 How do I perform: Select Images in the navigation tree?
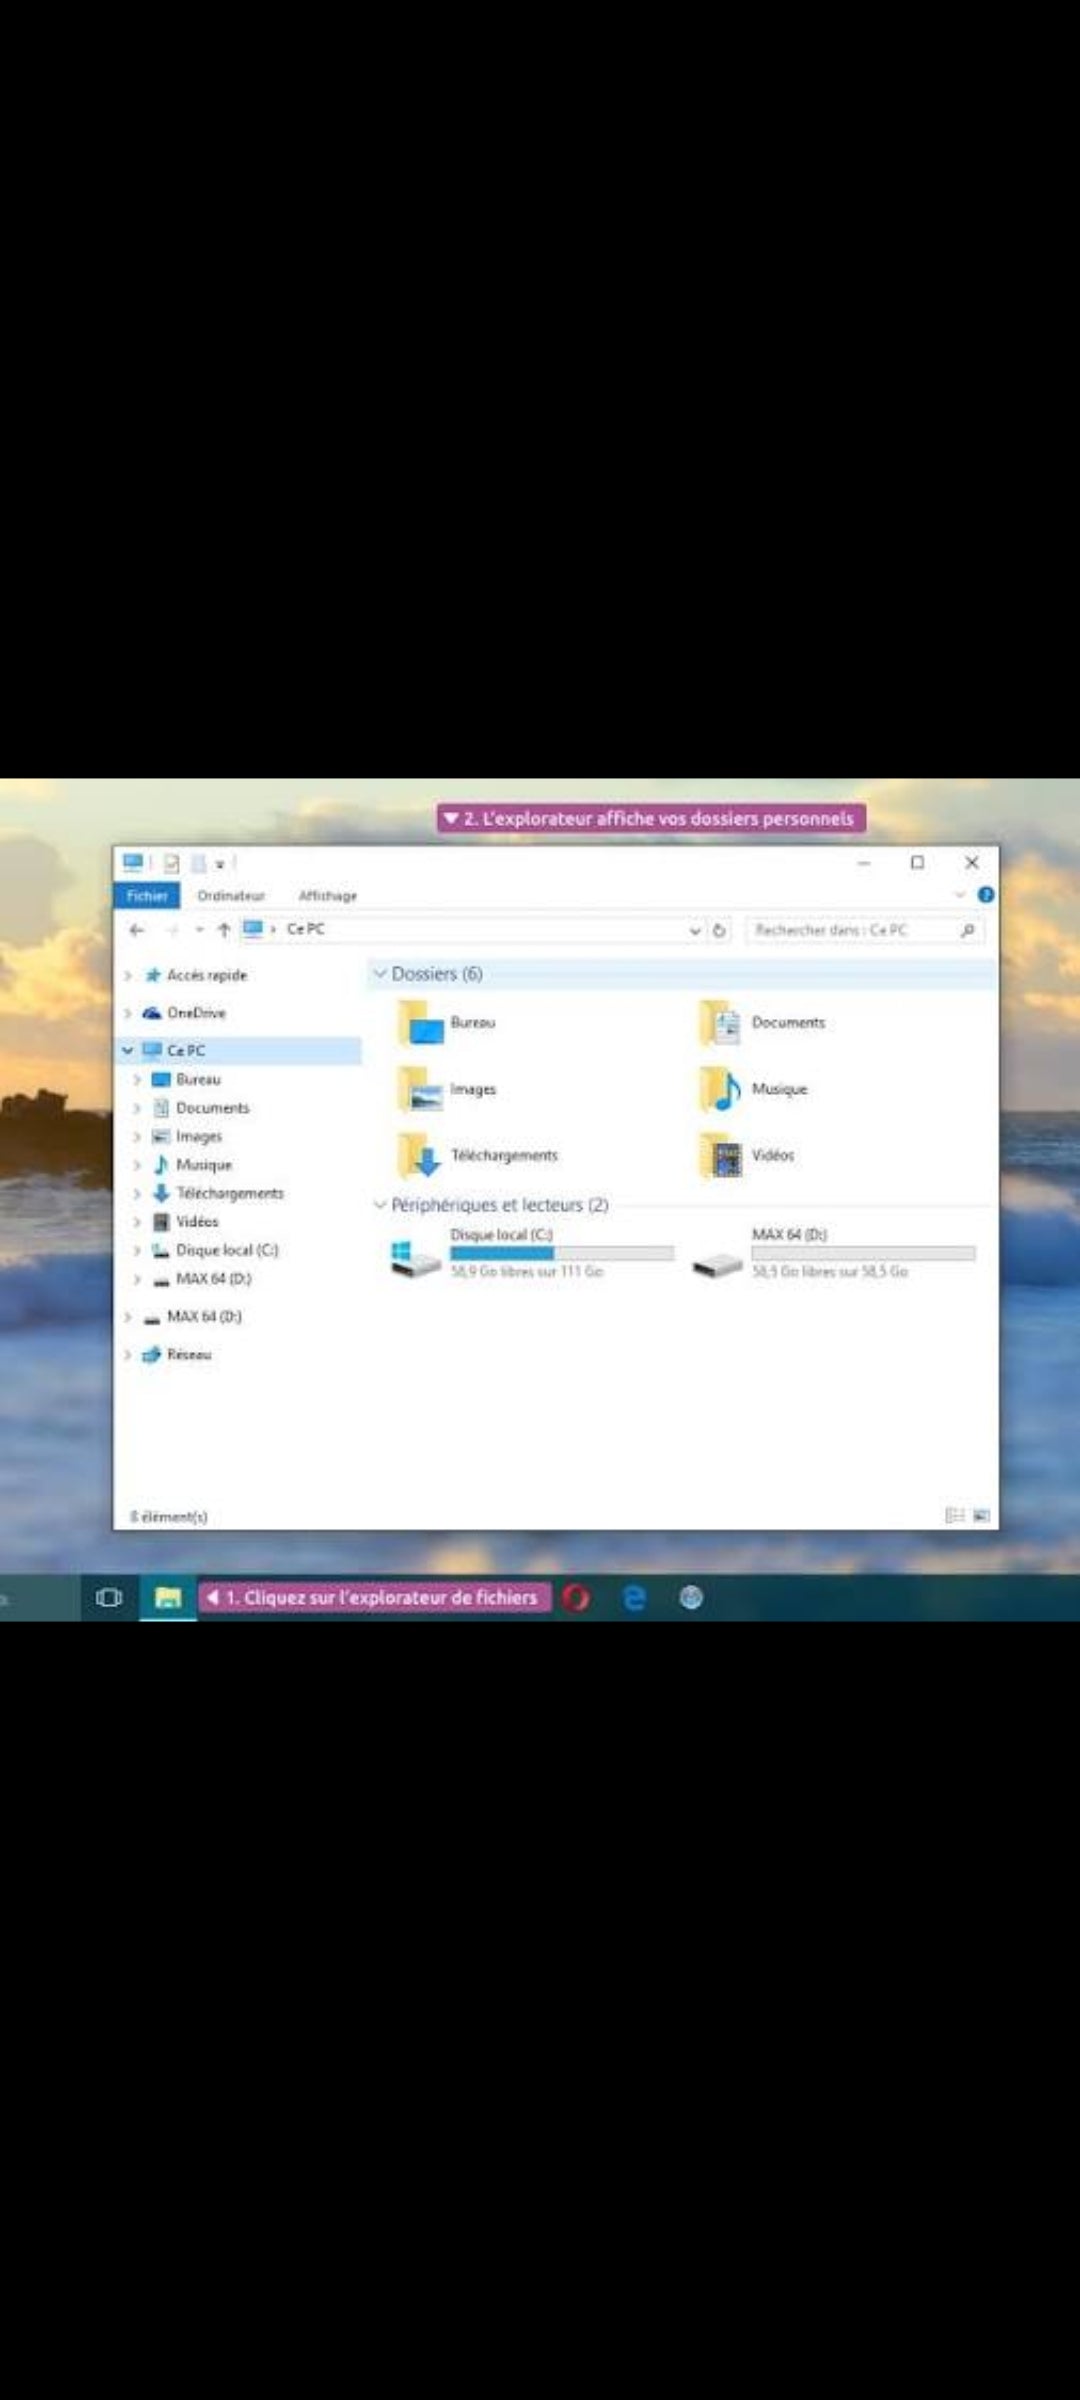tap(198, 1136)
